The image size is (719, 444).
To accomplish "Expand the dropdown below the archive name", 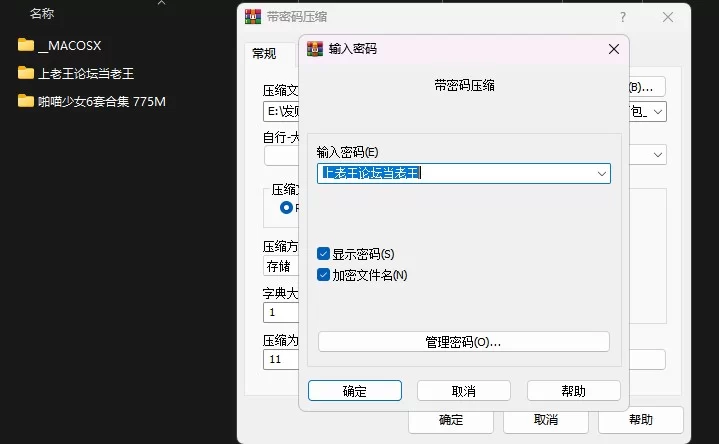I will (x=658, y=154).
